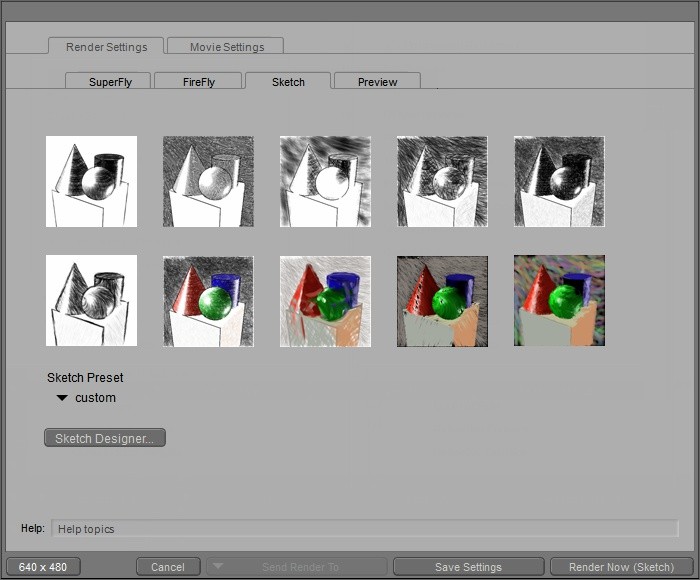Switch to the Preview renderer tab

377,82
